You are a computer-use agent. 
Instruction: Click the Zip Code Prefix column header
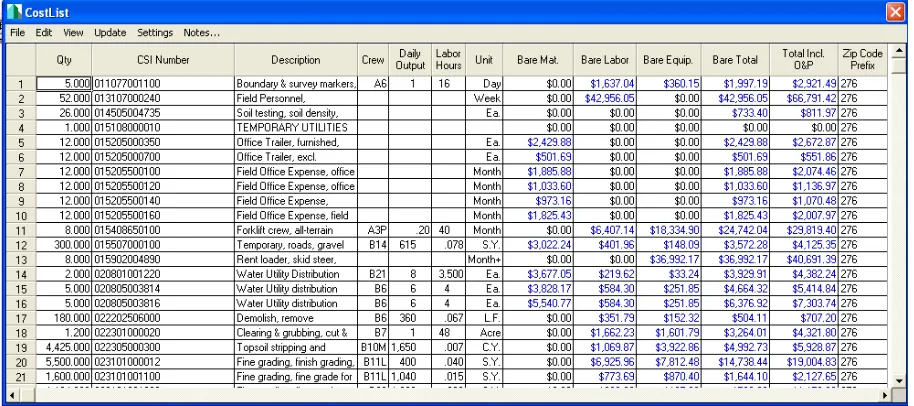click(863, 60)
